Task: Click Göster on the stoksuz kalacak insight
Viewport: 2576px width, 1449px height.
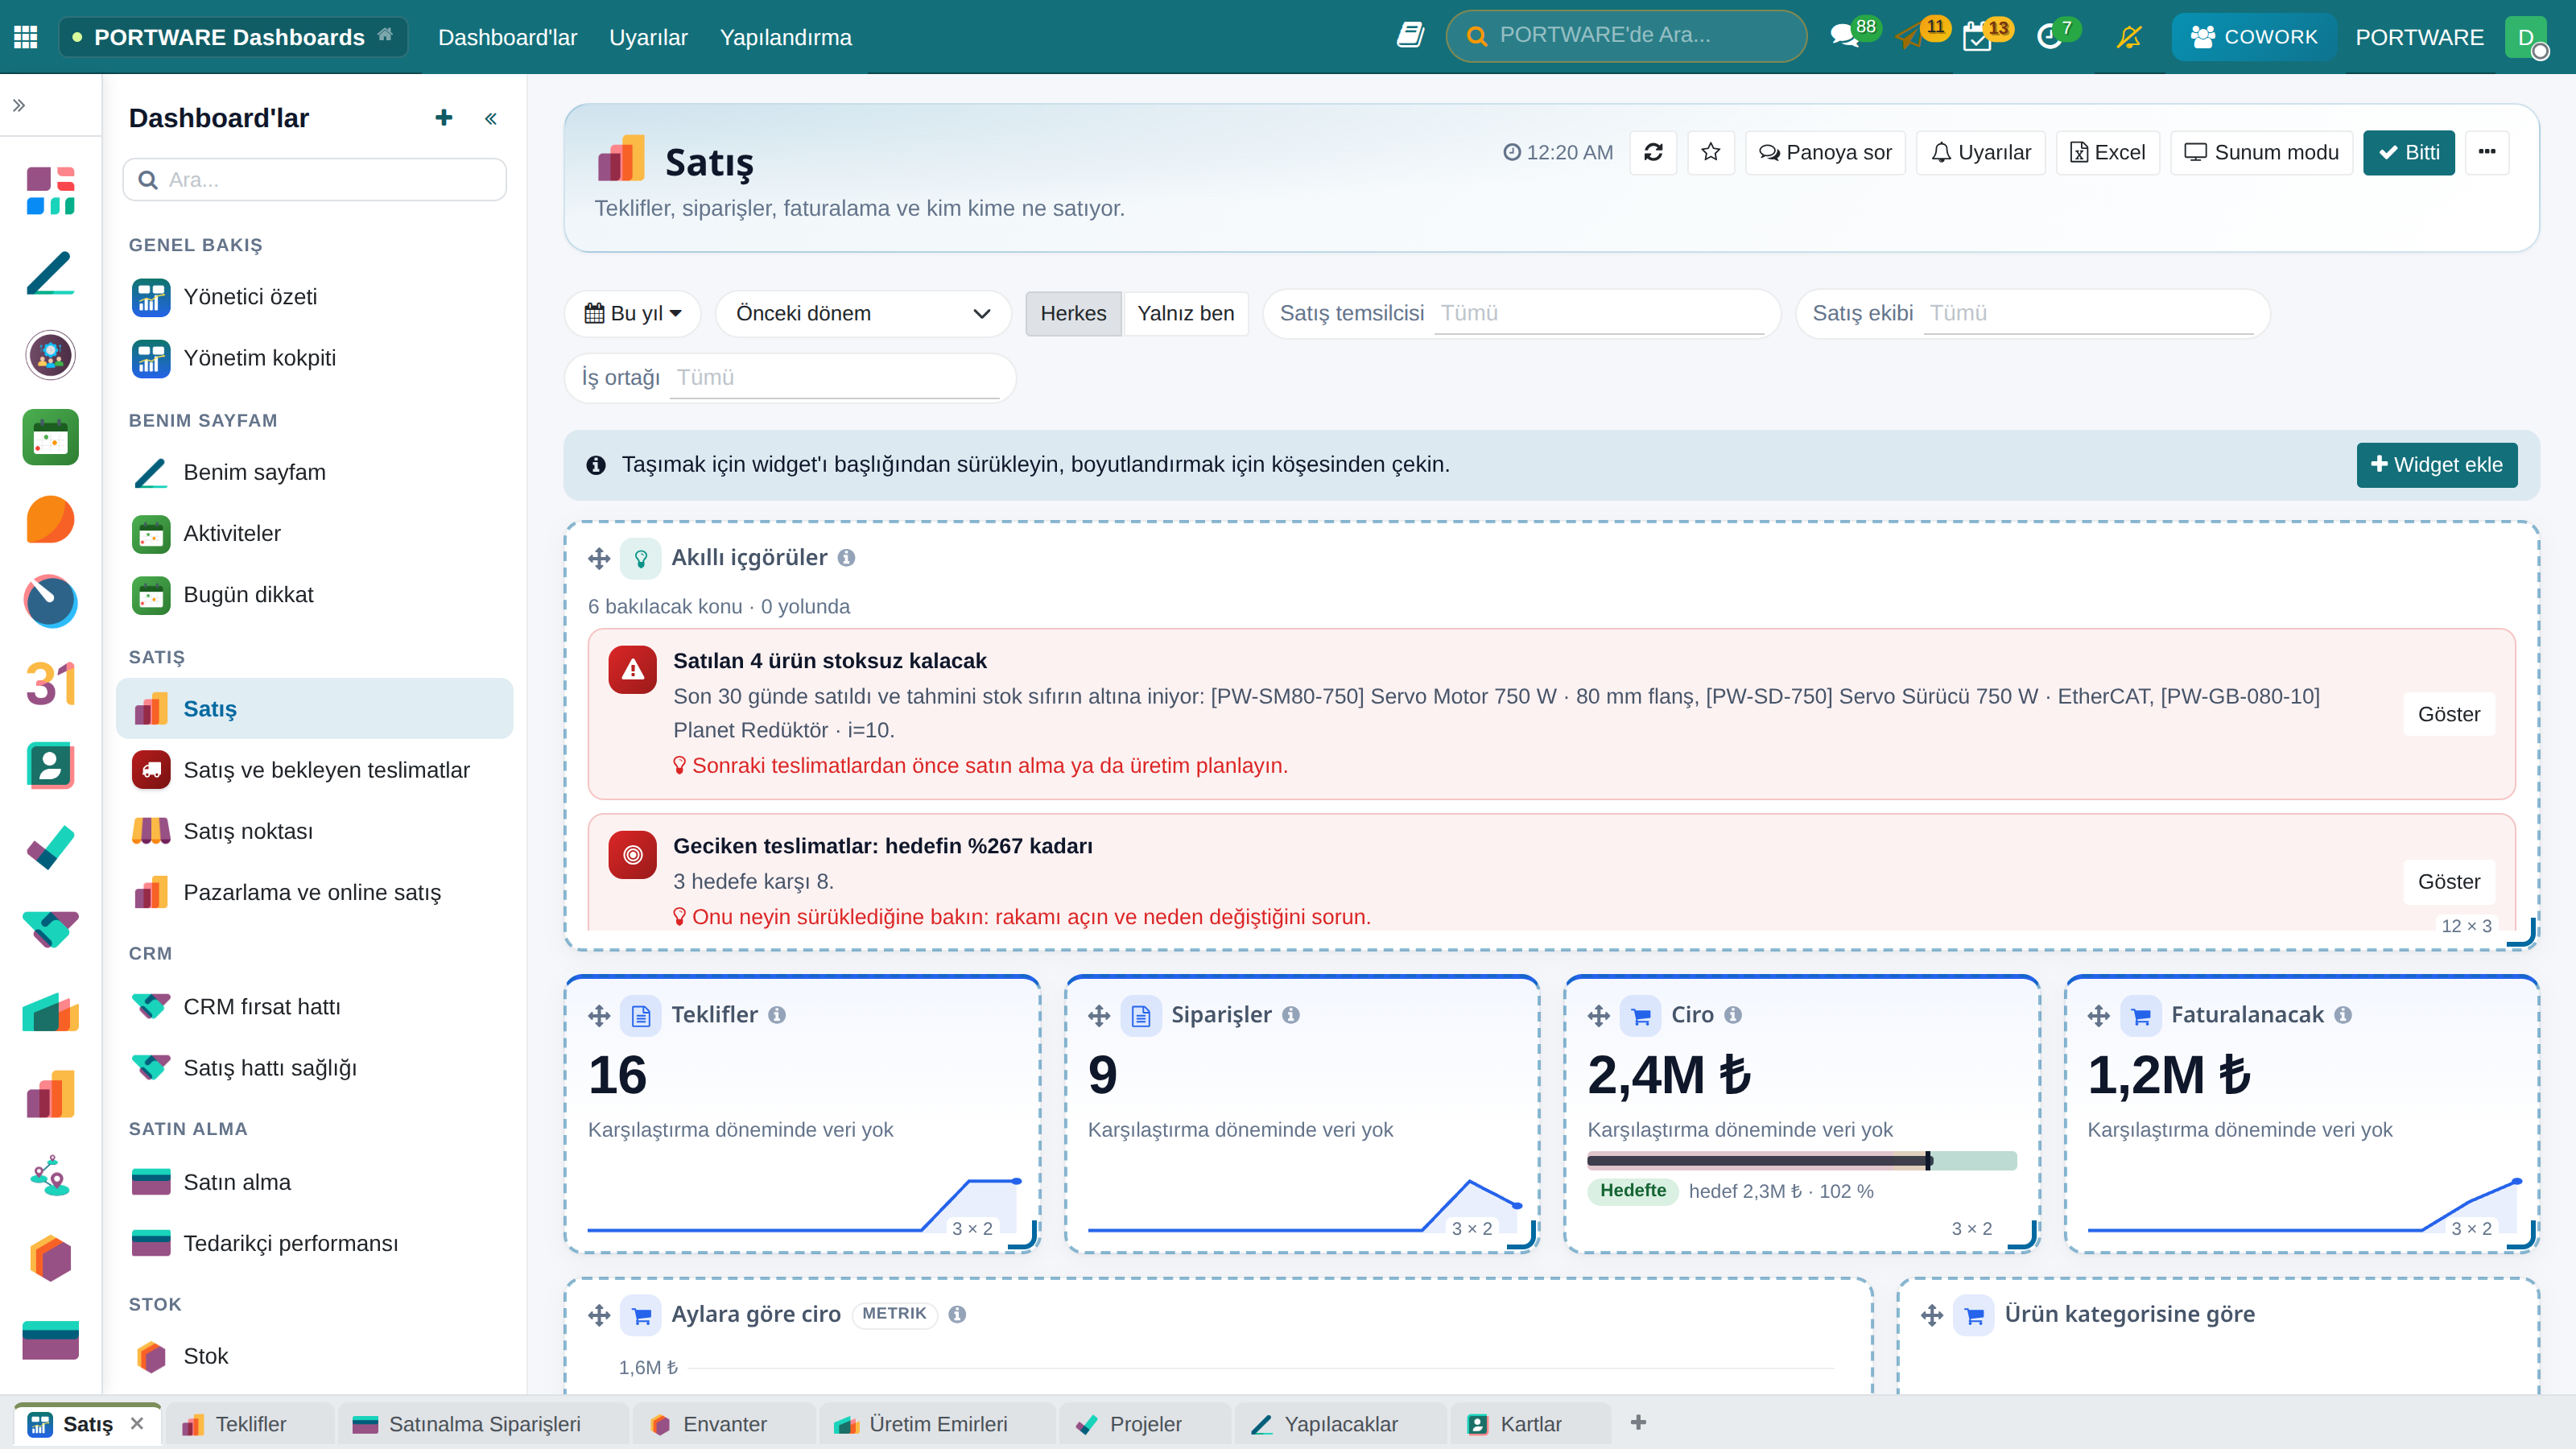Action: (x=2448, y=714)
